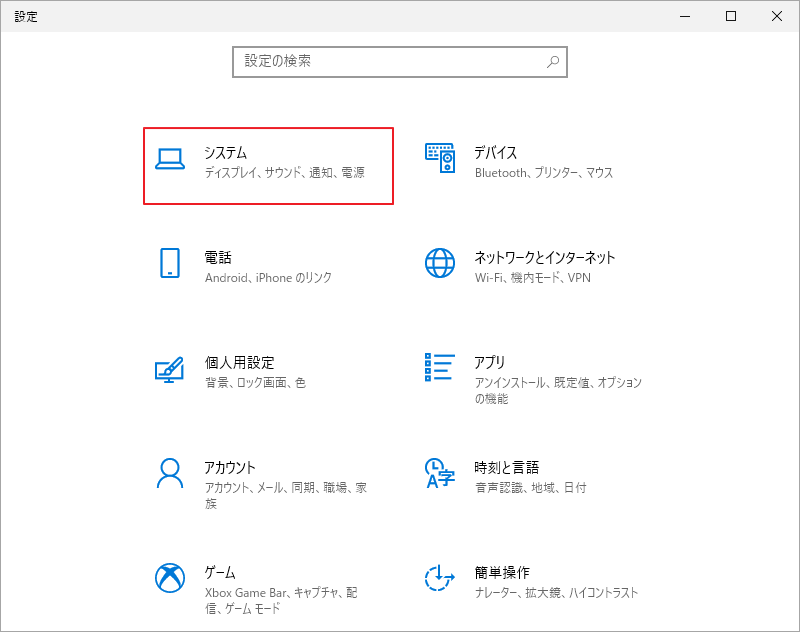This screenshot has height=632, width=800.
Task: Click the list icon for アプリ
Action: pyautogui.click(x=440, y=367)
